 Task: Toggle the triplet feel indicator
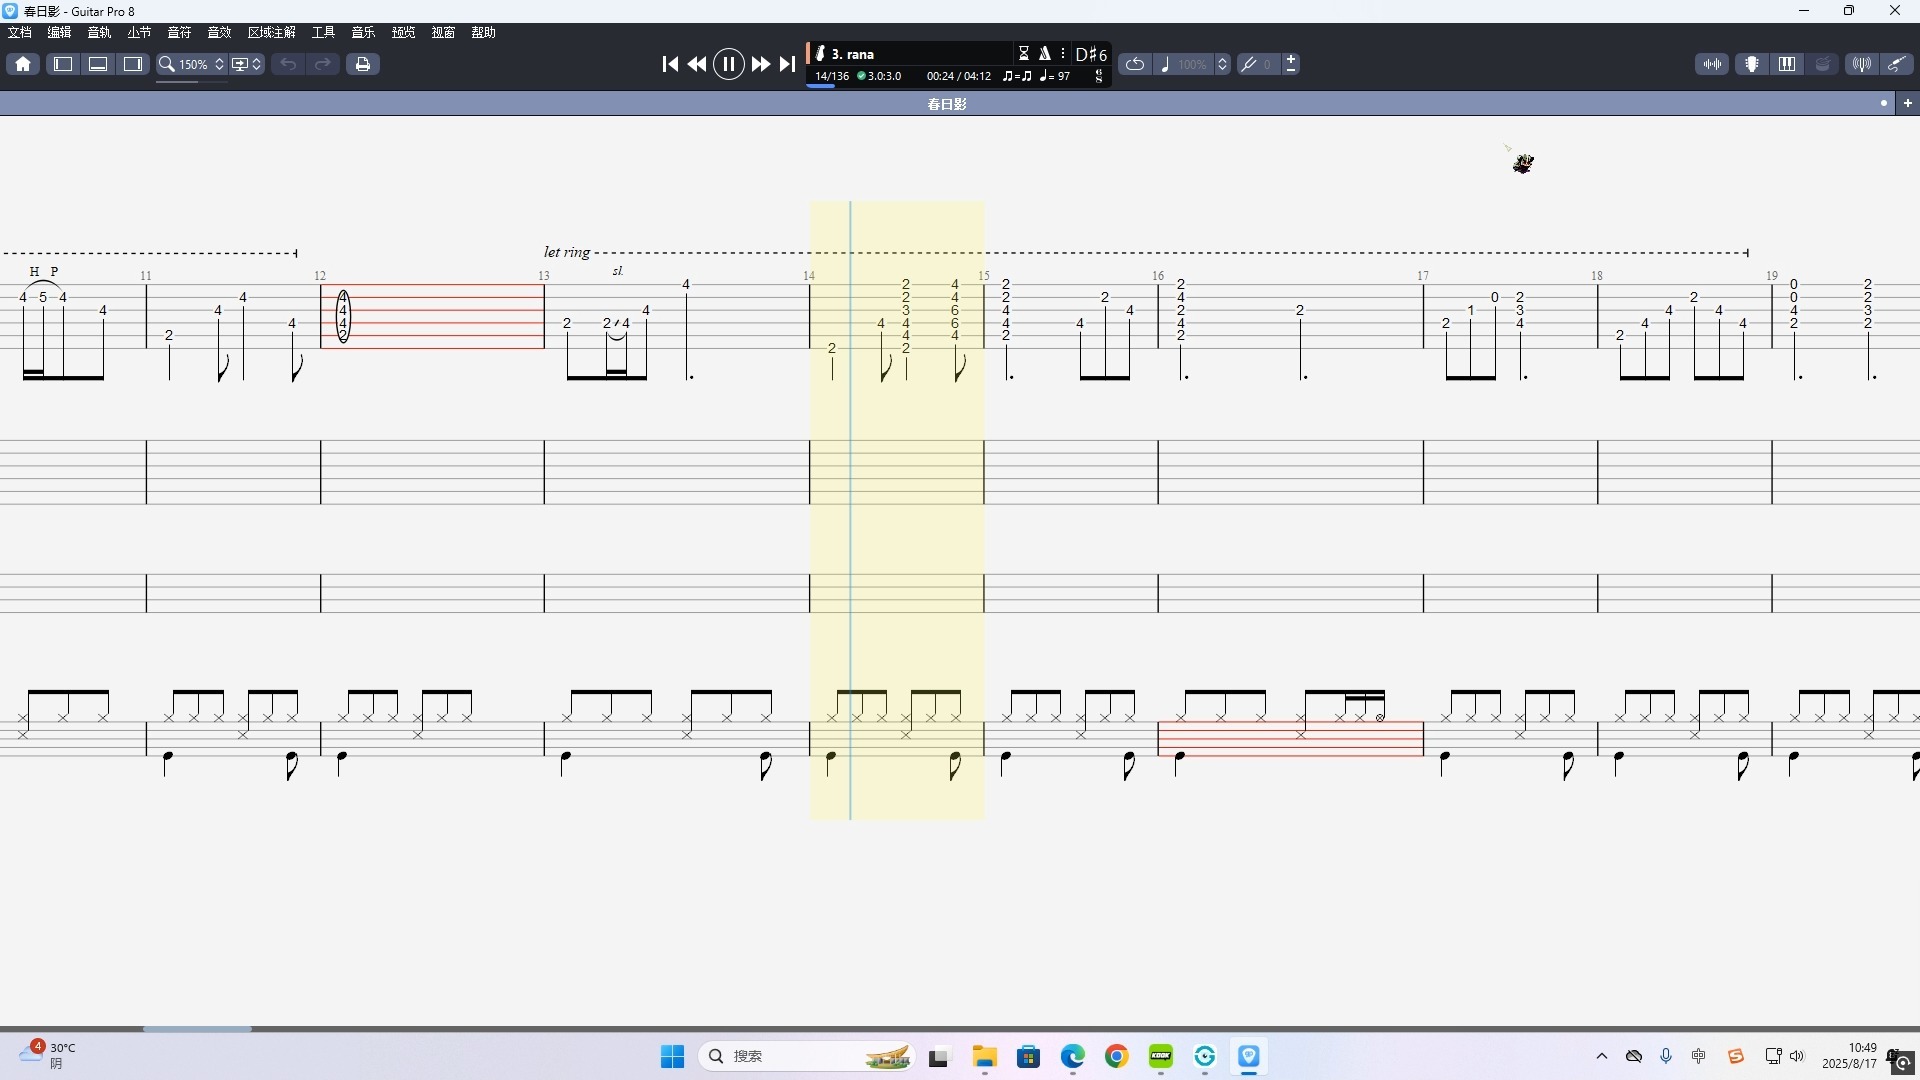tap(1017, 76)
